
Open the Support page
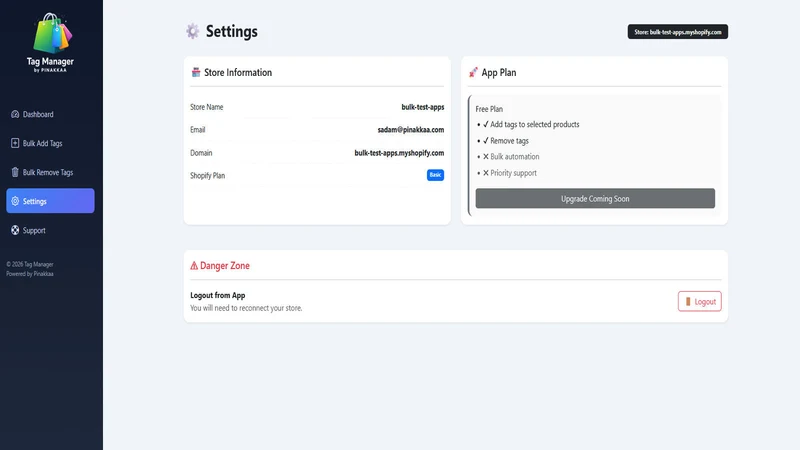click(50, 230)
